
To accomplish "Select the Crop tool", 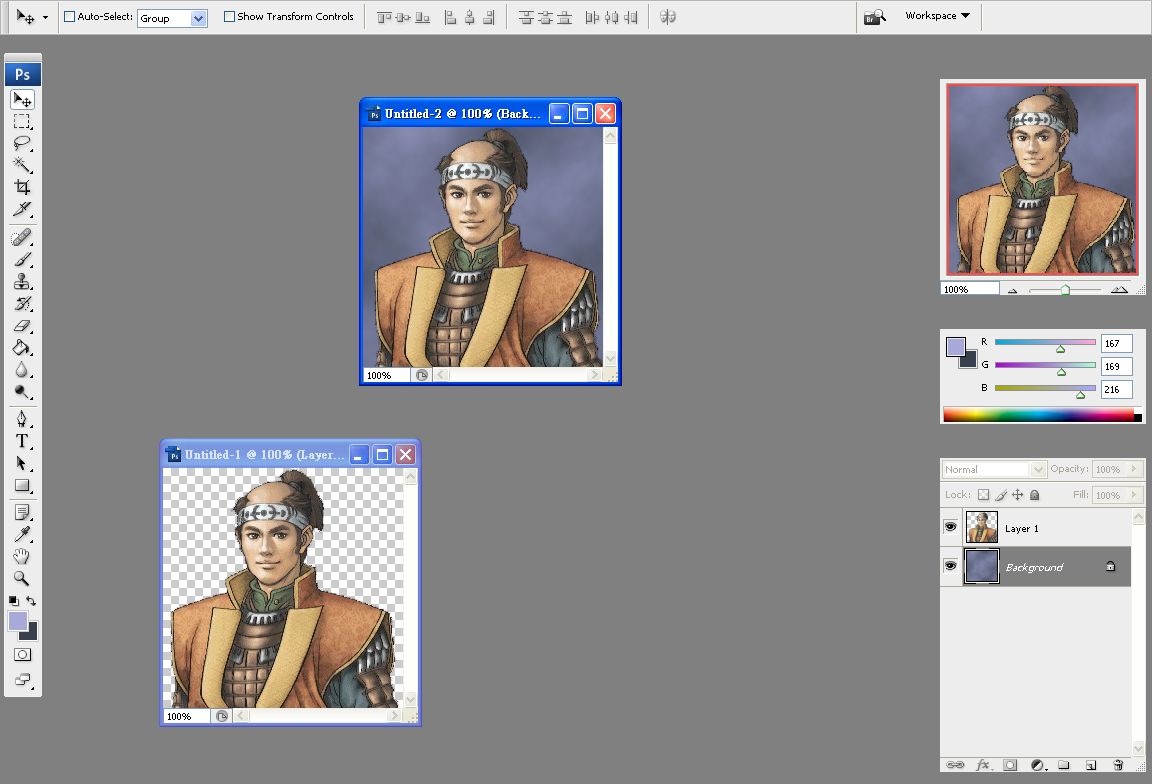I will (x=22, y=187).
